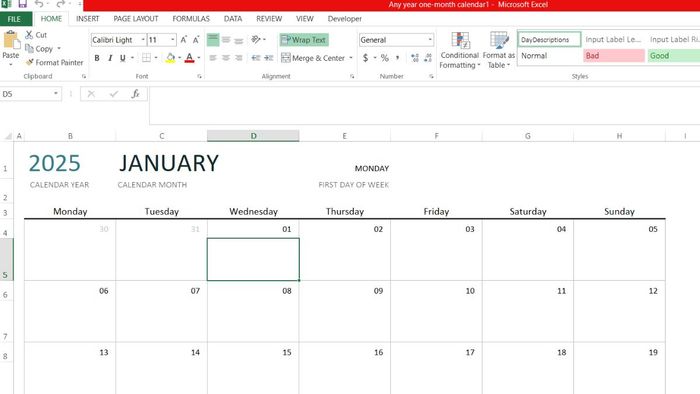The image size is (700, 394).
Task: Click the Save icon in quick access toolbar
Action: (x=22, y=4)
